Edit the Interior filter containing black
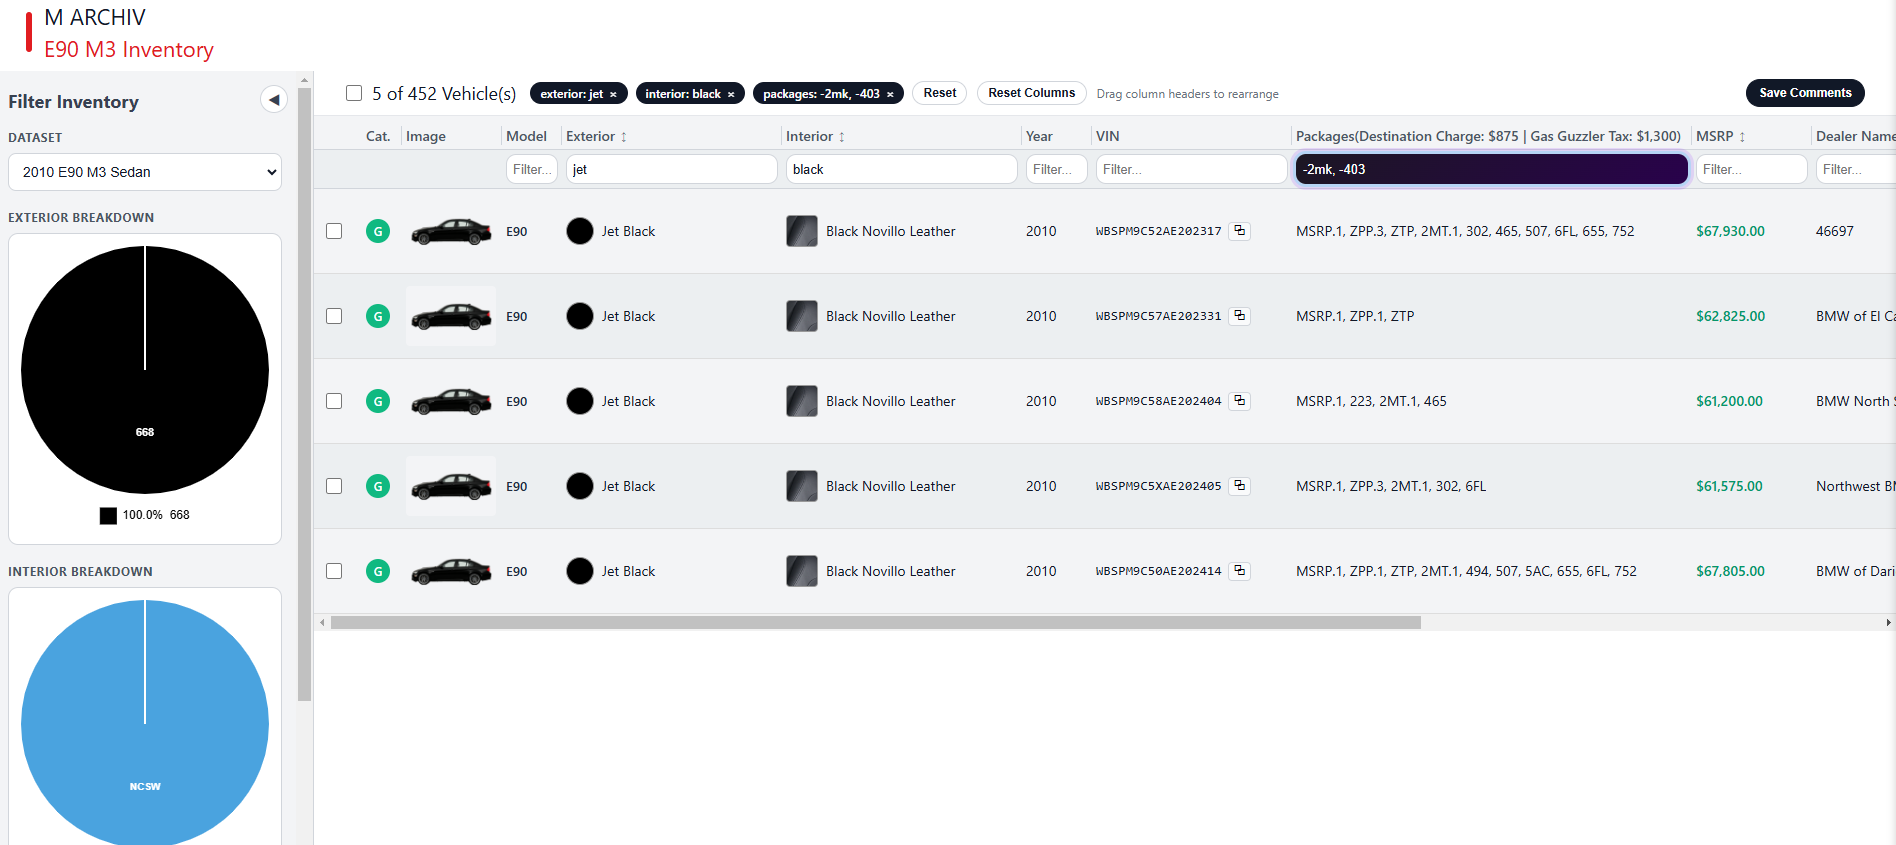The width and height of the screenshot is (1896, 845). (902, 169)
